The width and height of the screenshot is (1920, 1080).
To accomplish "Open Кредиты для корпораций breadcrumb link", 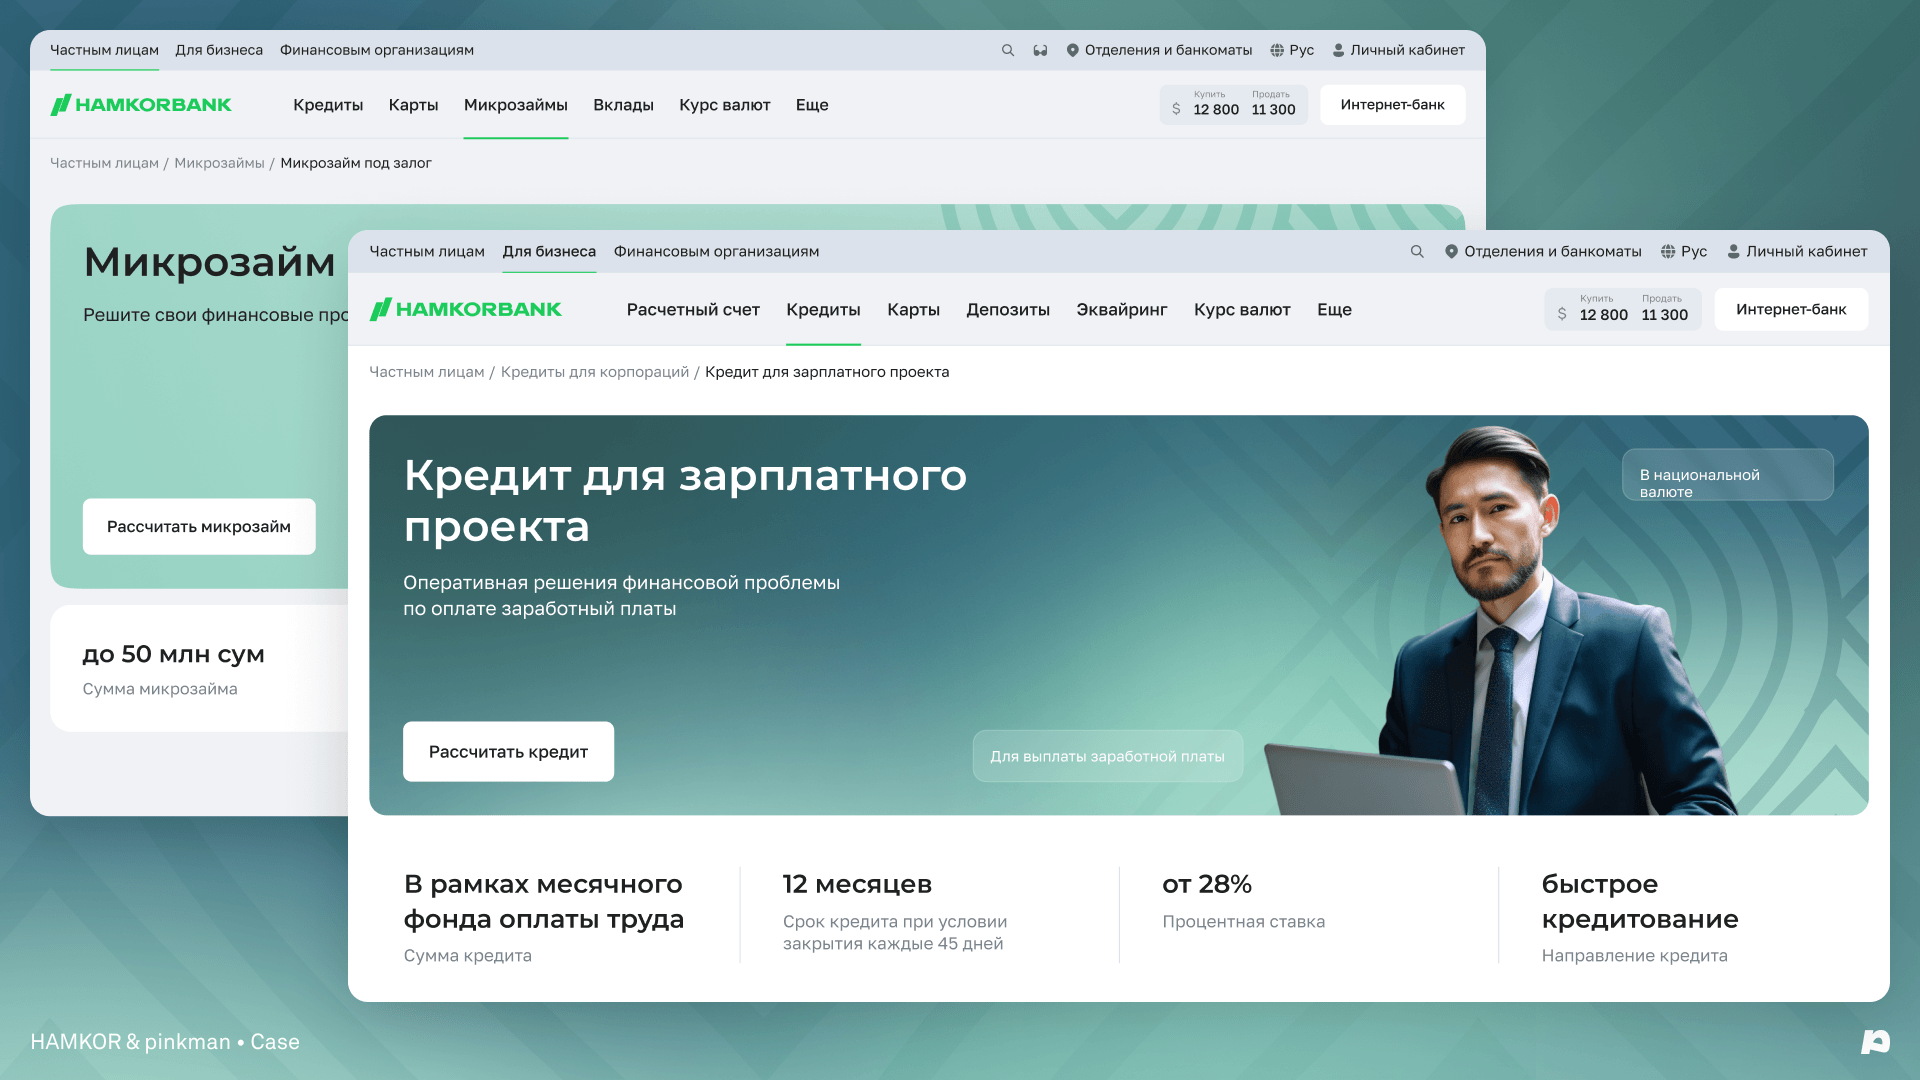I will [x=595, y=372].
